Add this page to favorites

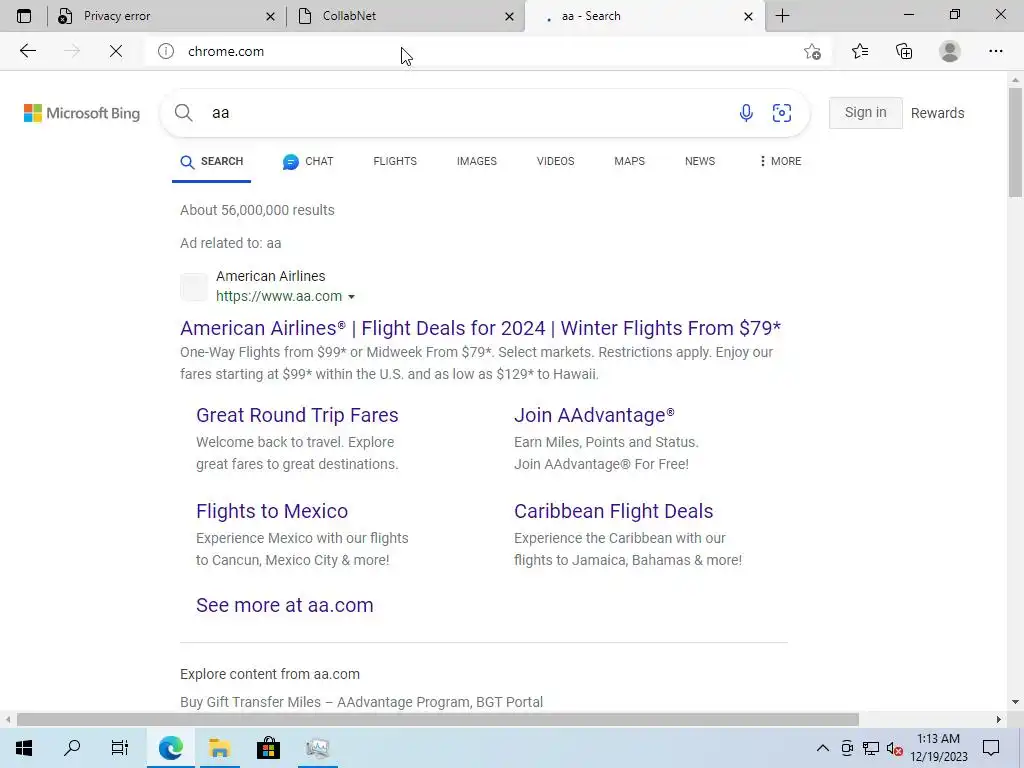tap(812, 52)
